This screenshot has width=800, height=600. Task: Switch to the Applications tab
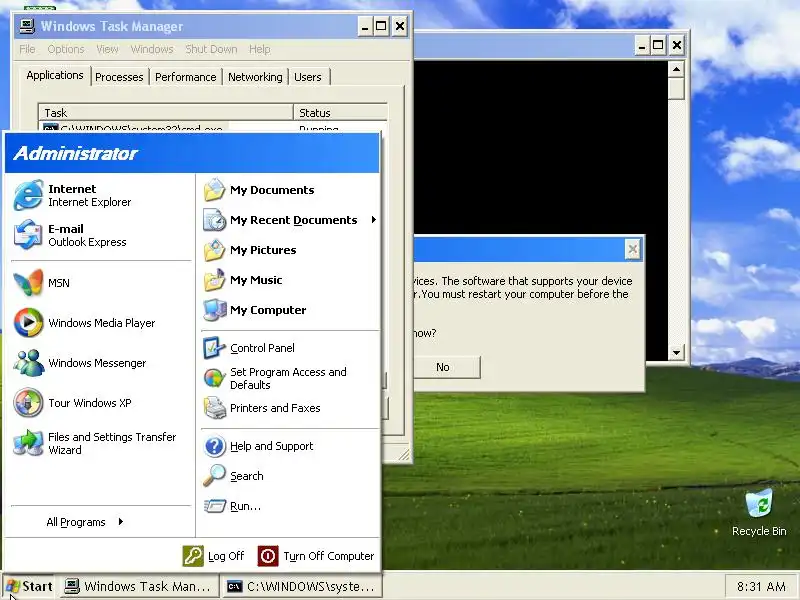coord(55,76)
